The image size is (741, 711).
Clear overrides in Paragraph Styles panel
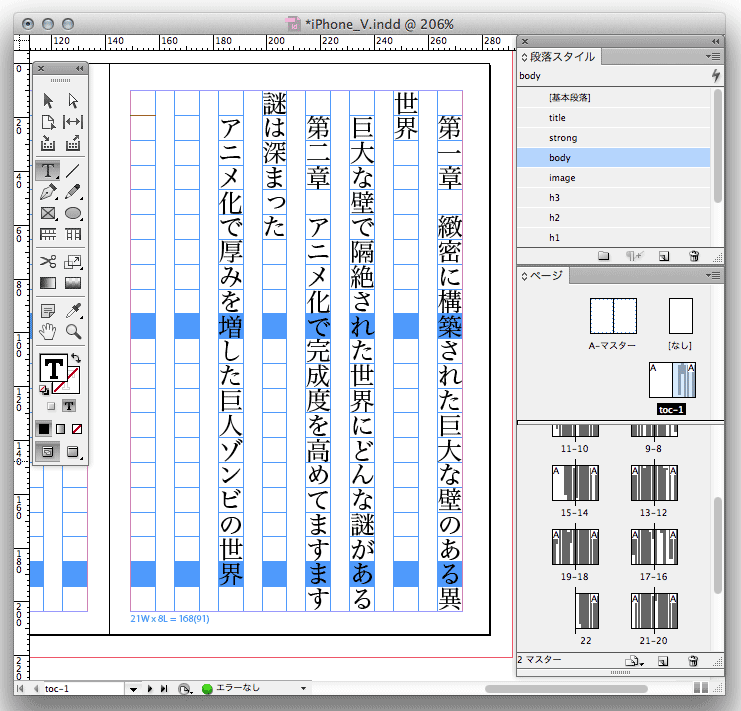pyautogui.click(x=634, y=256)
